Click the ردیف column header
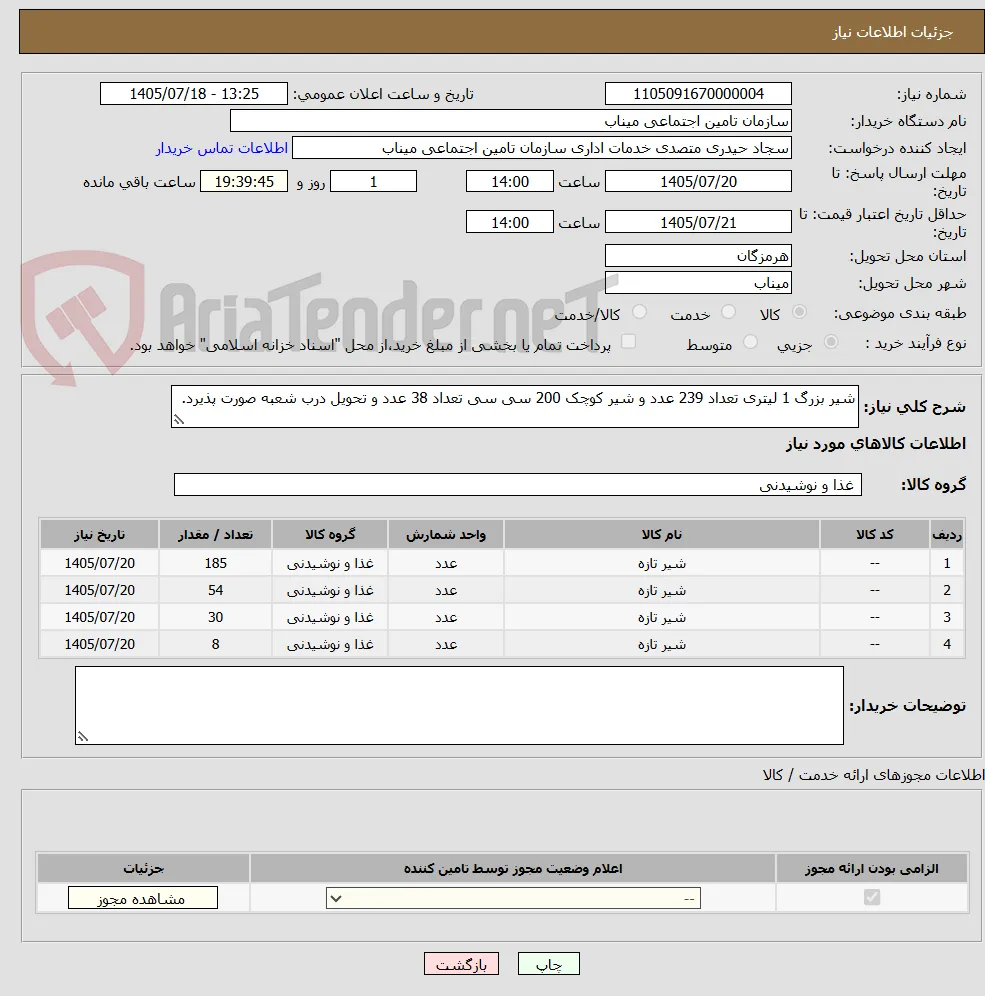985x996 pixels. point(947,534)
